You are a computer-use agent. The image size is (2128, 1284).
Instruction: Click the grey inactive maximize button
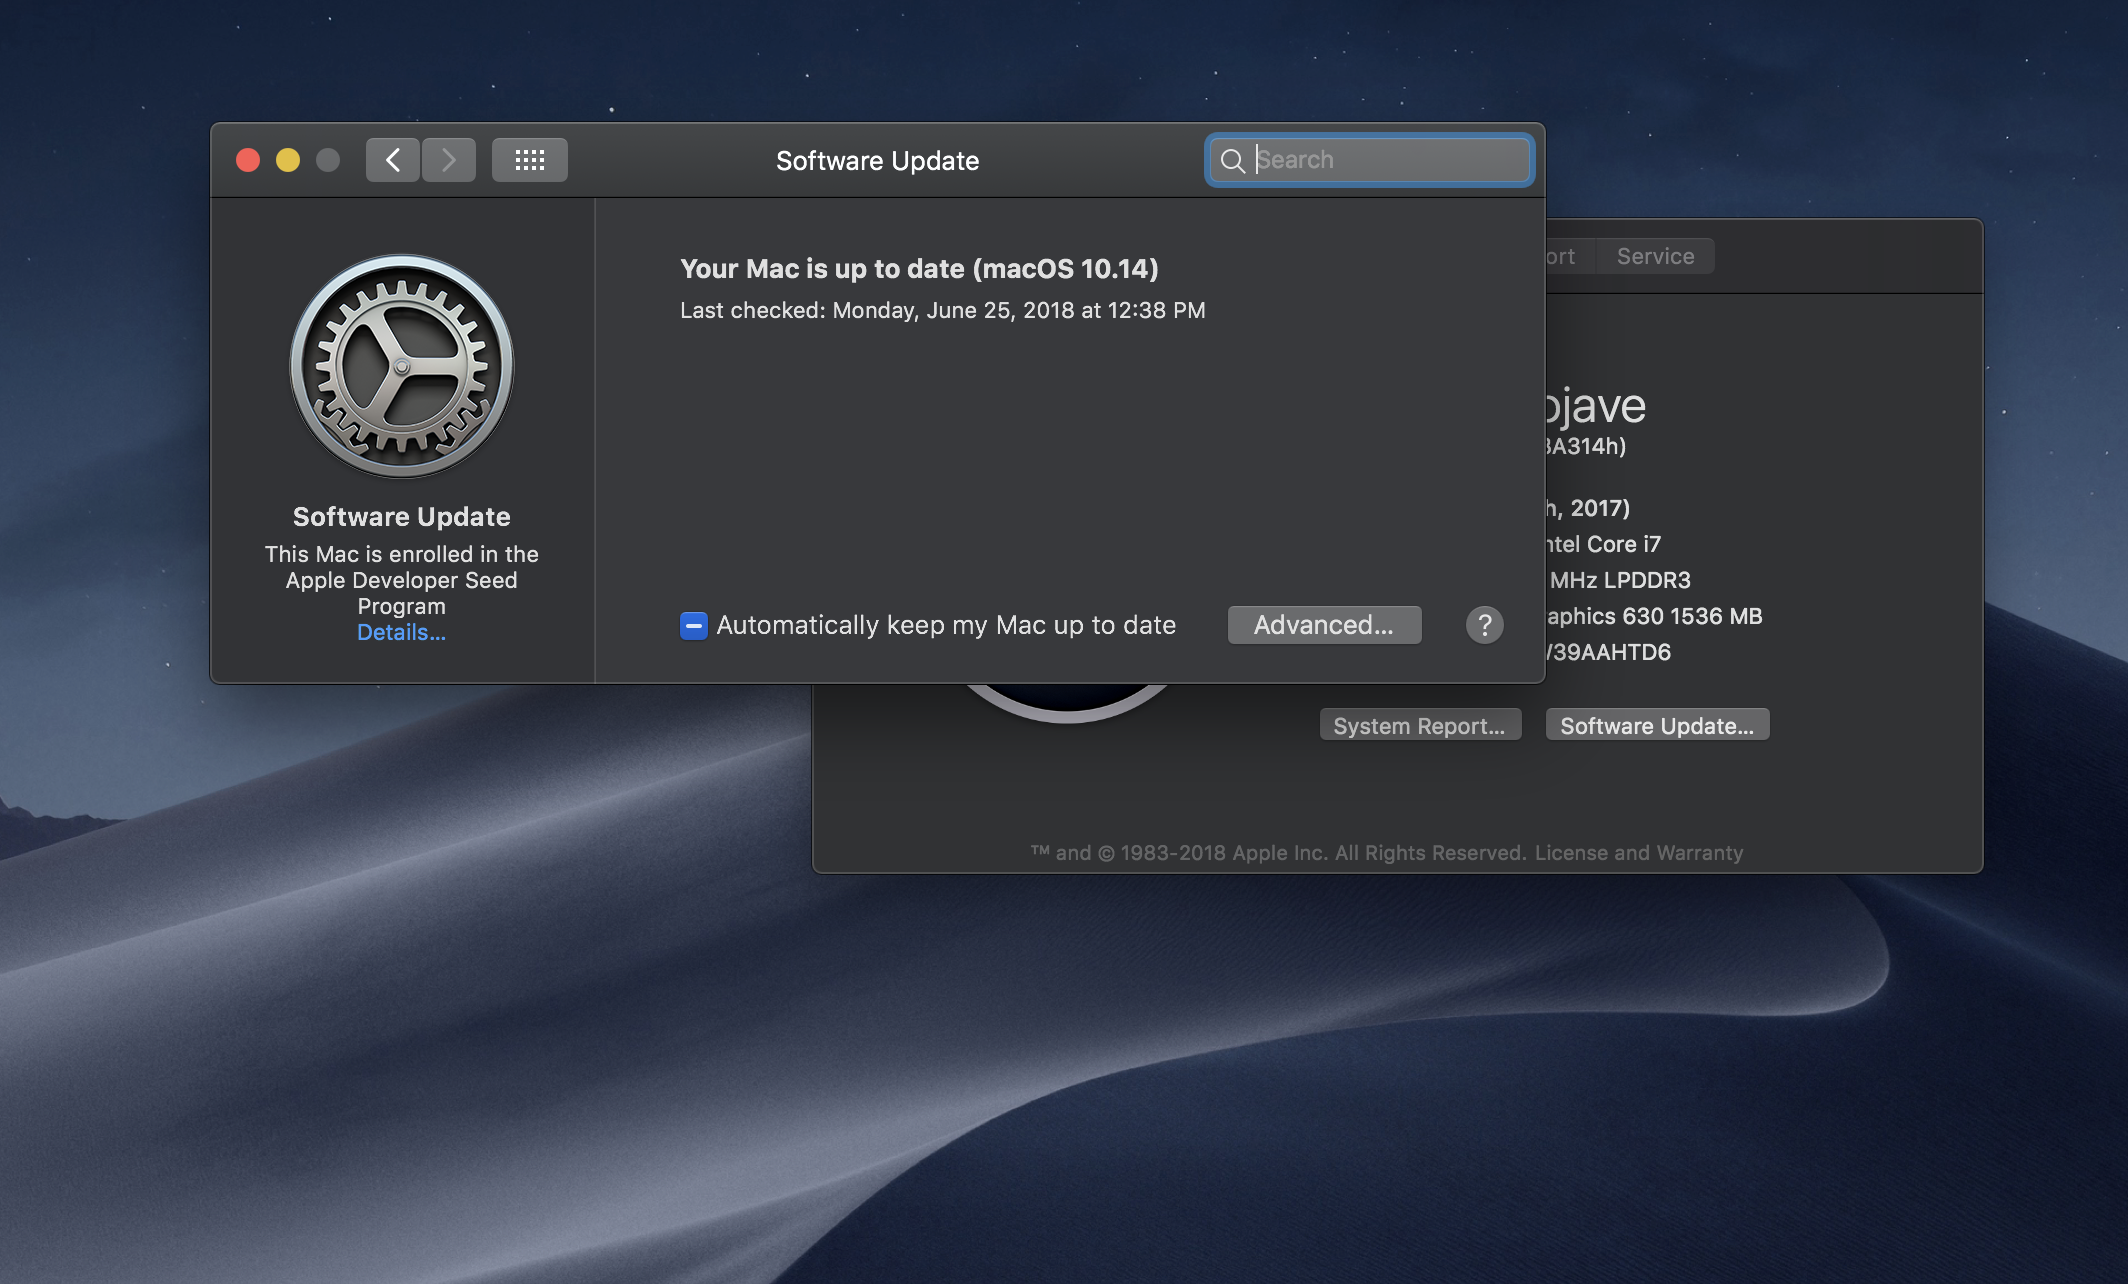click(325, 157)
